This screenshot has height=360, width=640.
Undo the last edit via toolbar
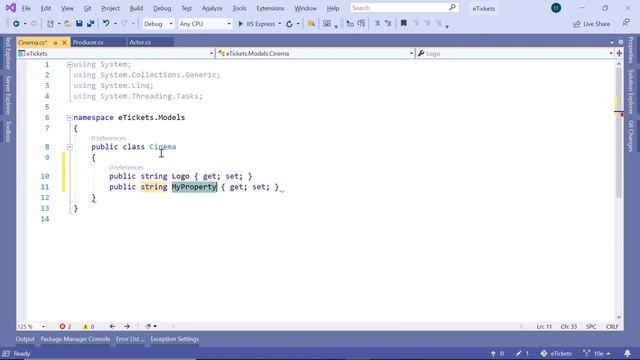pyautogui.click(x=106, y=24)
